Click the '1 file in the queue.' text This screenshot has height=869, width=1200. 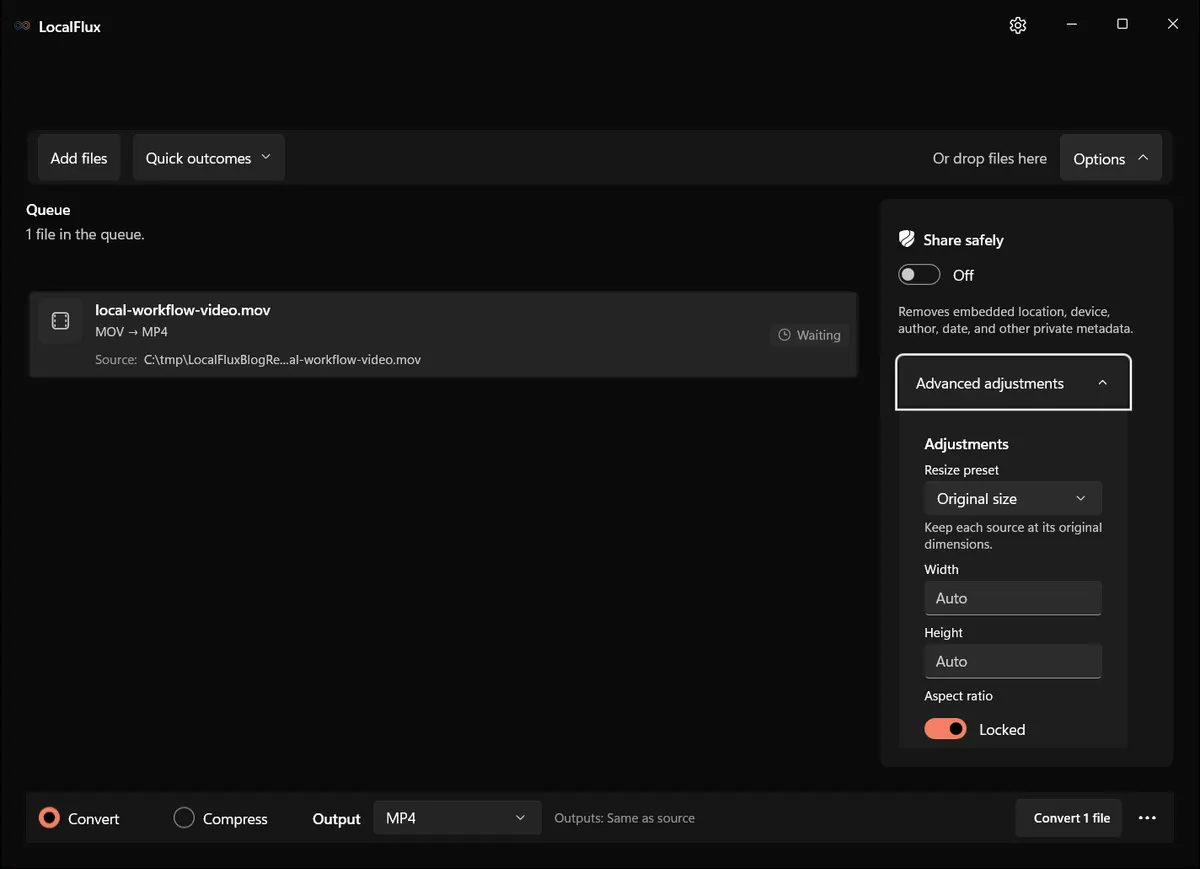[85, 235]
